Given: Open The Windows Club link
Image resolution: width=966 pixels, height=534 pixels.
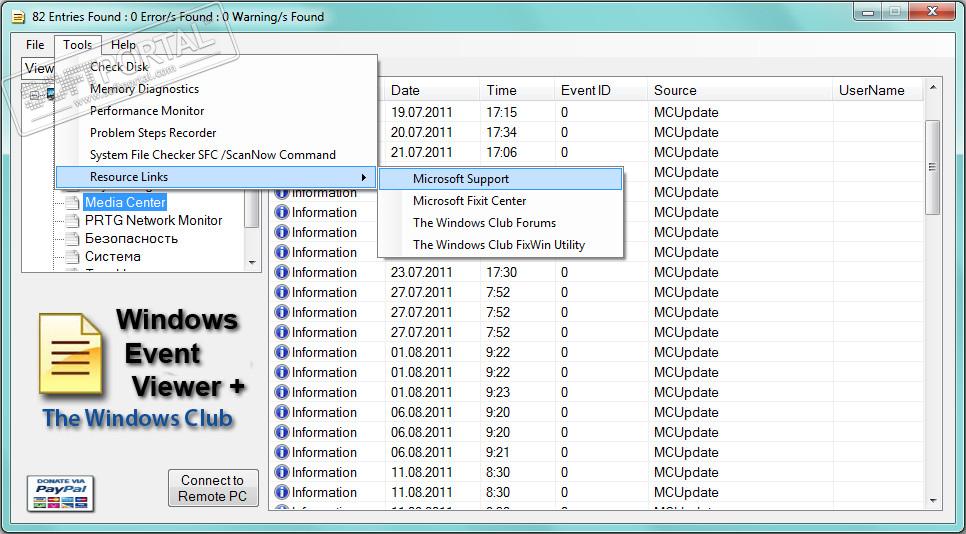Looking at the screenshot, I should (x=138, y=418).
